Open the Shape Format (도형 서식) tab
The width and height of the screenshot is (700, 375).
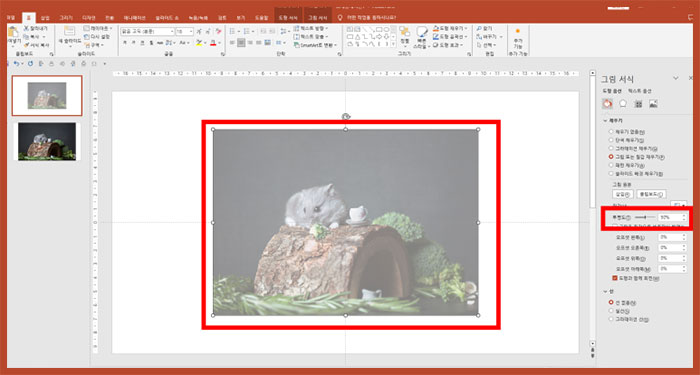point(288,17)
